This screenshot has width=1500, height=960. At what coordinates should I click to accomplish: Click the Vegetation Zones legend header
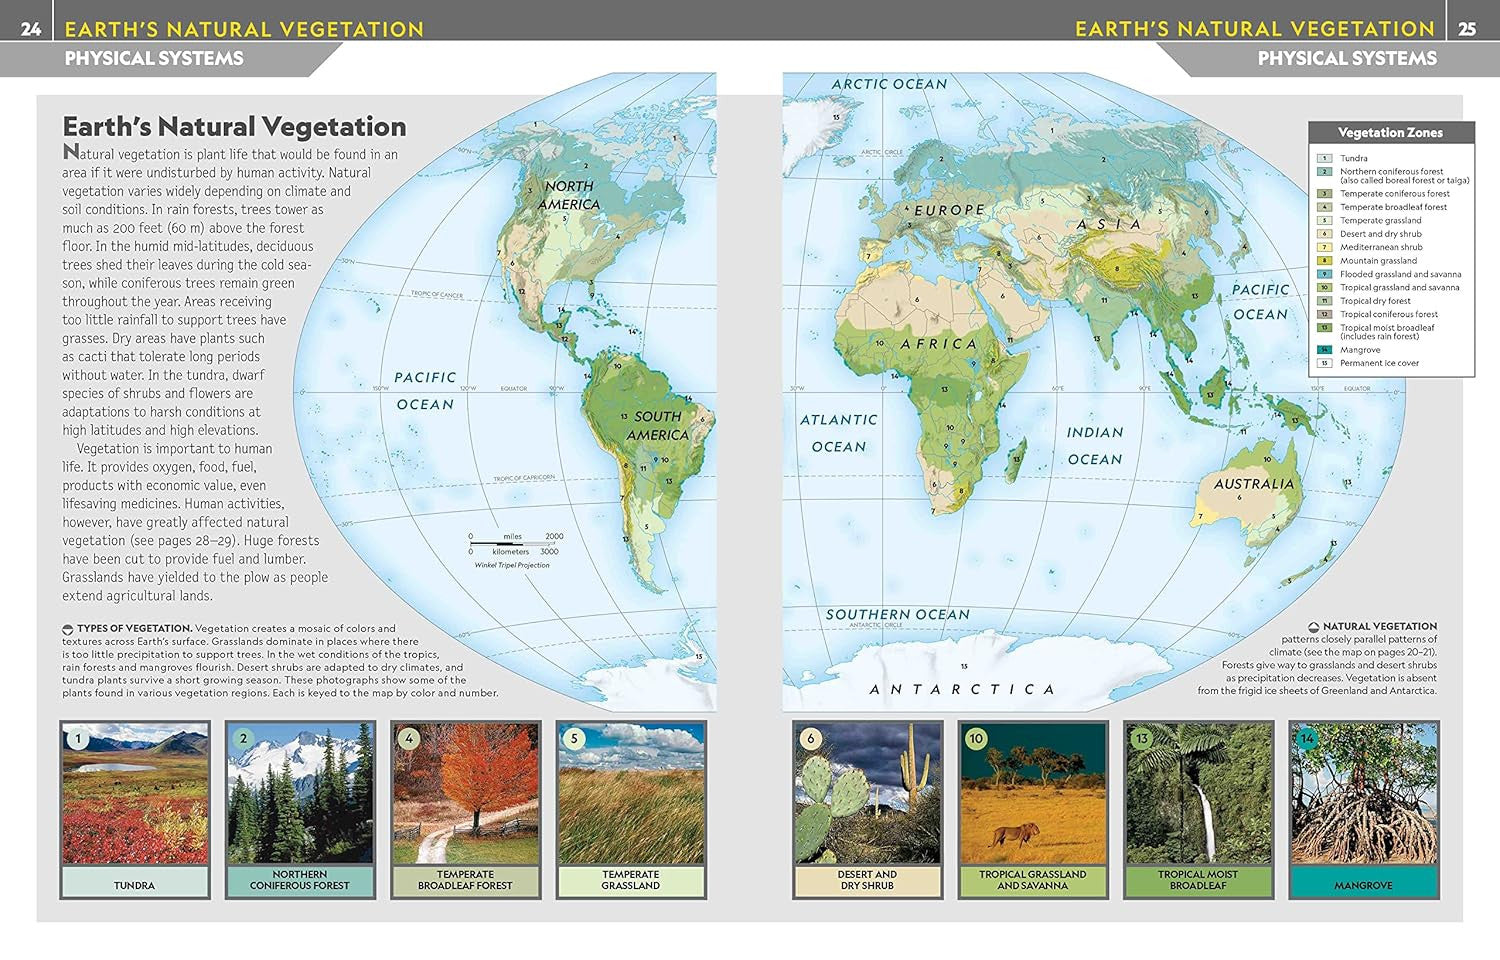coord(1390,132)
